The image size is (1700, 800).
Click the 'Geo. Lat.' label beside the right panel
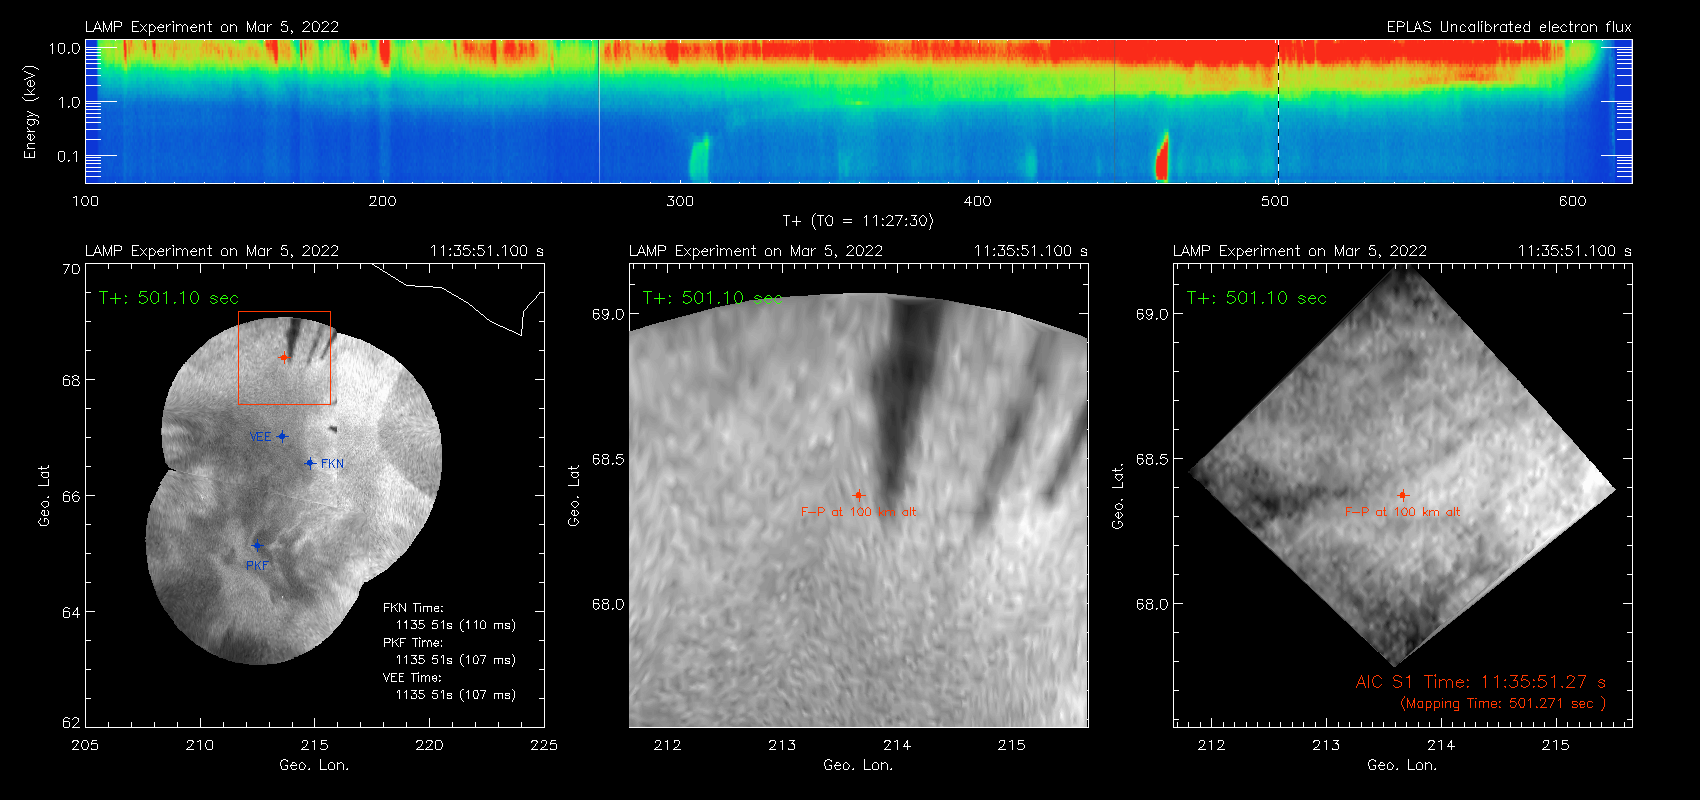click(x=1118, y=496)
